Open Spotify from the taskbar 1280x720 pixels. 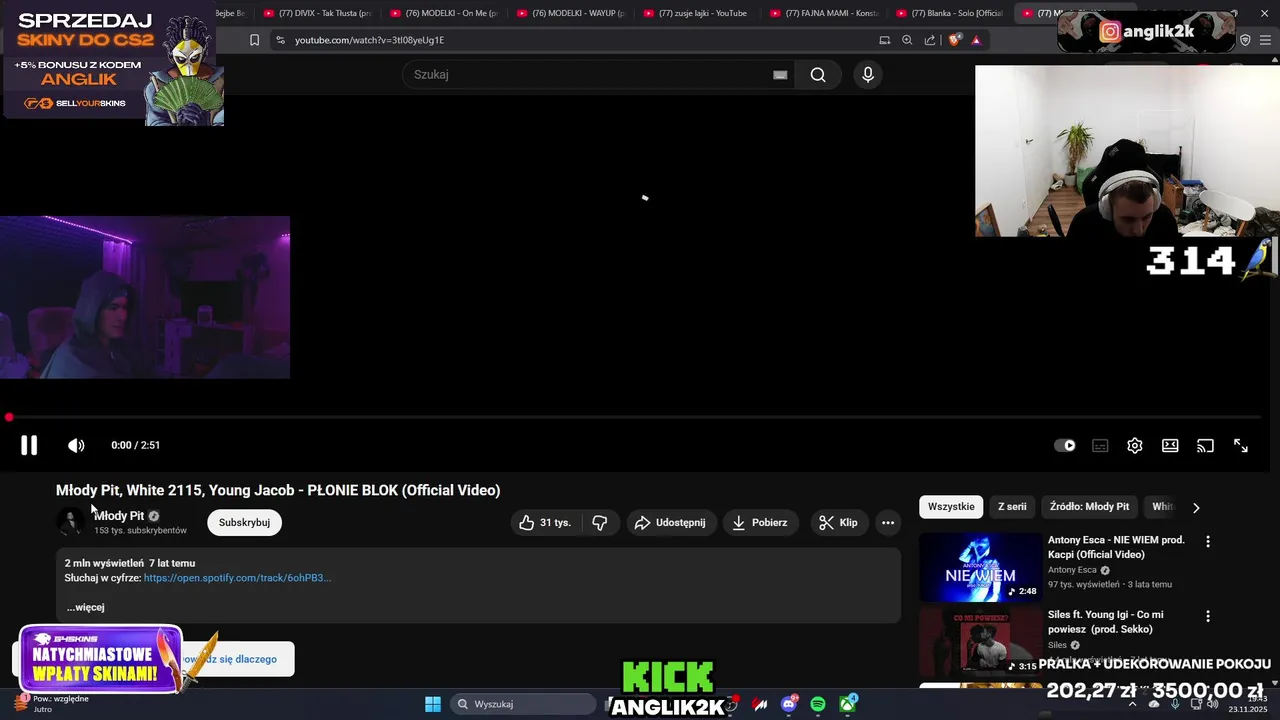tap(818, 705)
